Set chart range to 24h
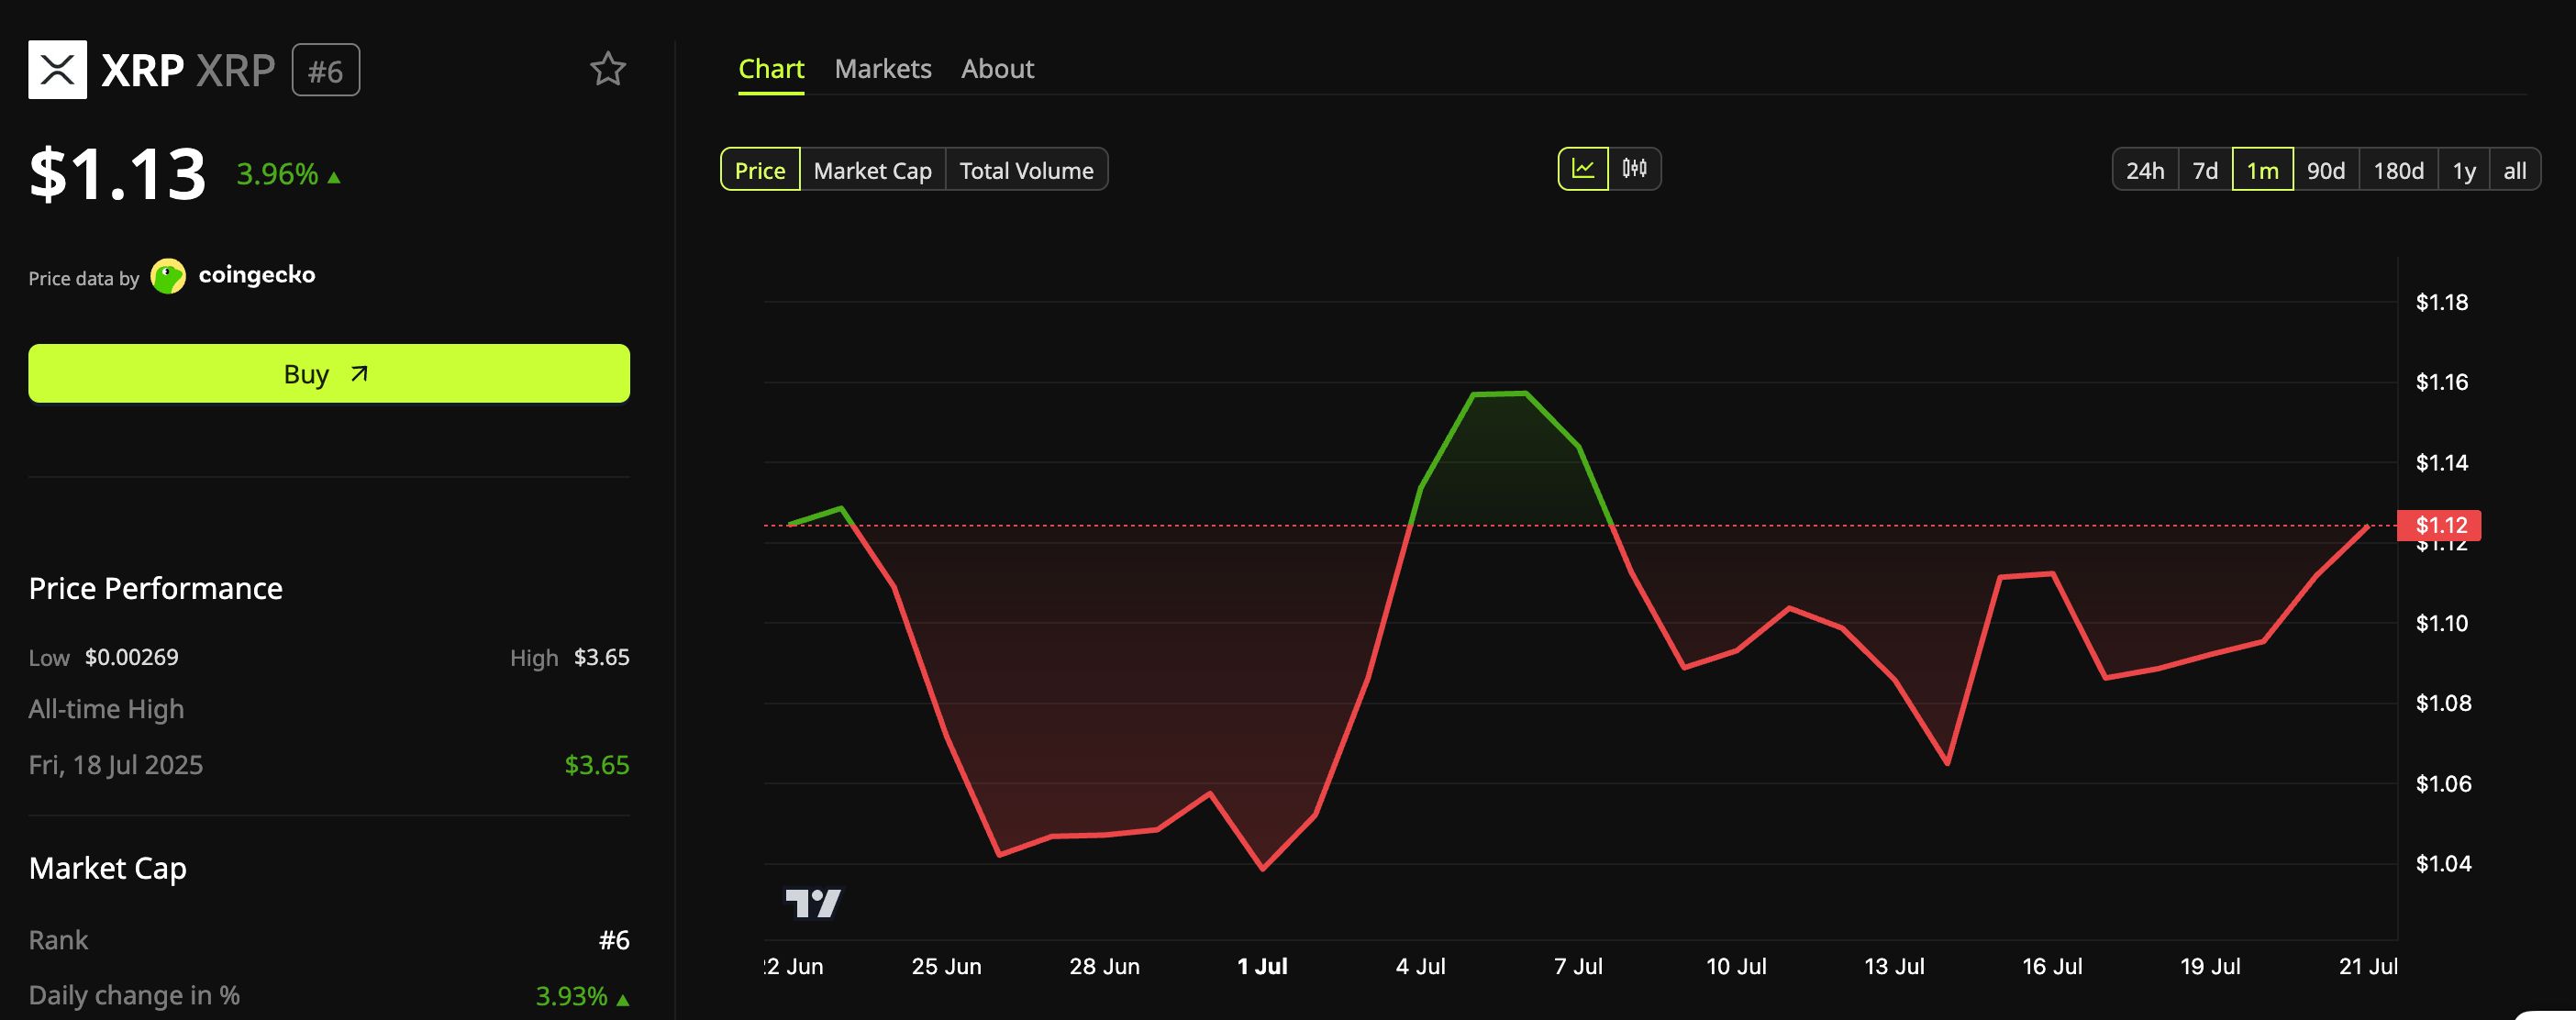The image size is (2576, 1020). click(x=2145, y=170)
